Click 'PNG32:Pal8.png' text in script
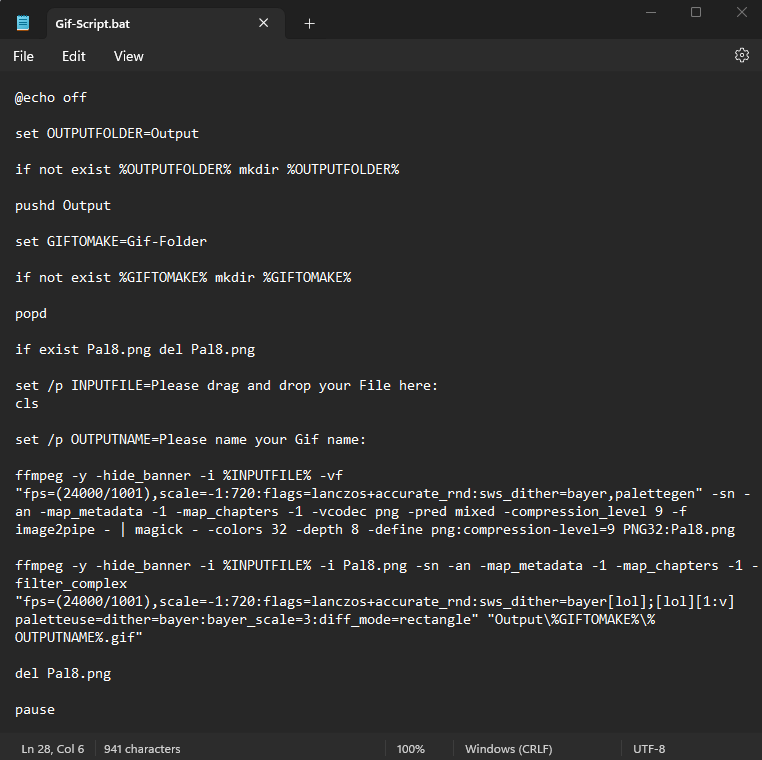Viewport: 762px width, 760px height. [x=679, y=529]
